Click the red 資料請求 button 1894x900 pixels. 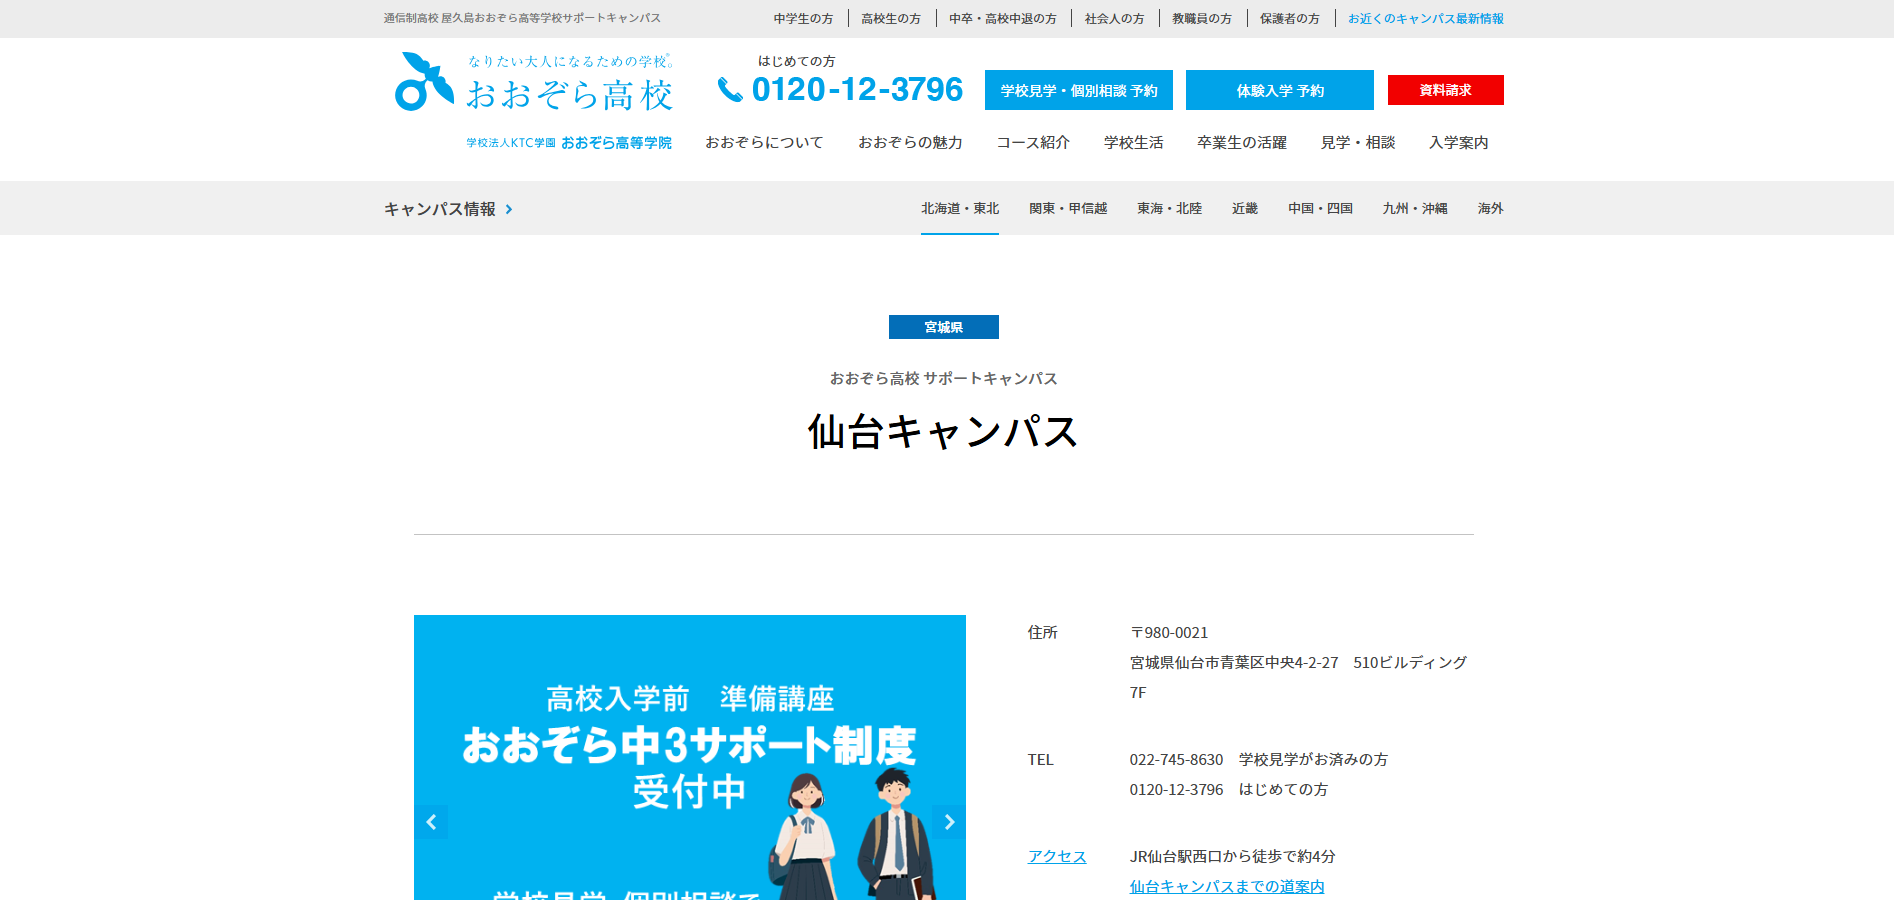click(1445, 90)
